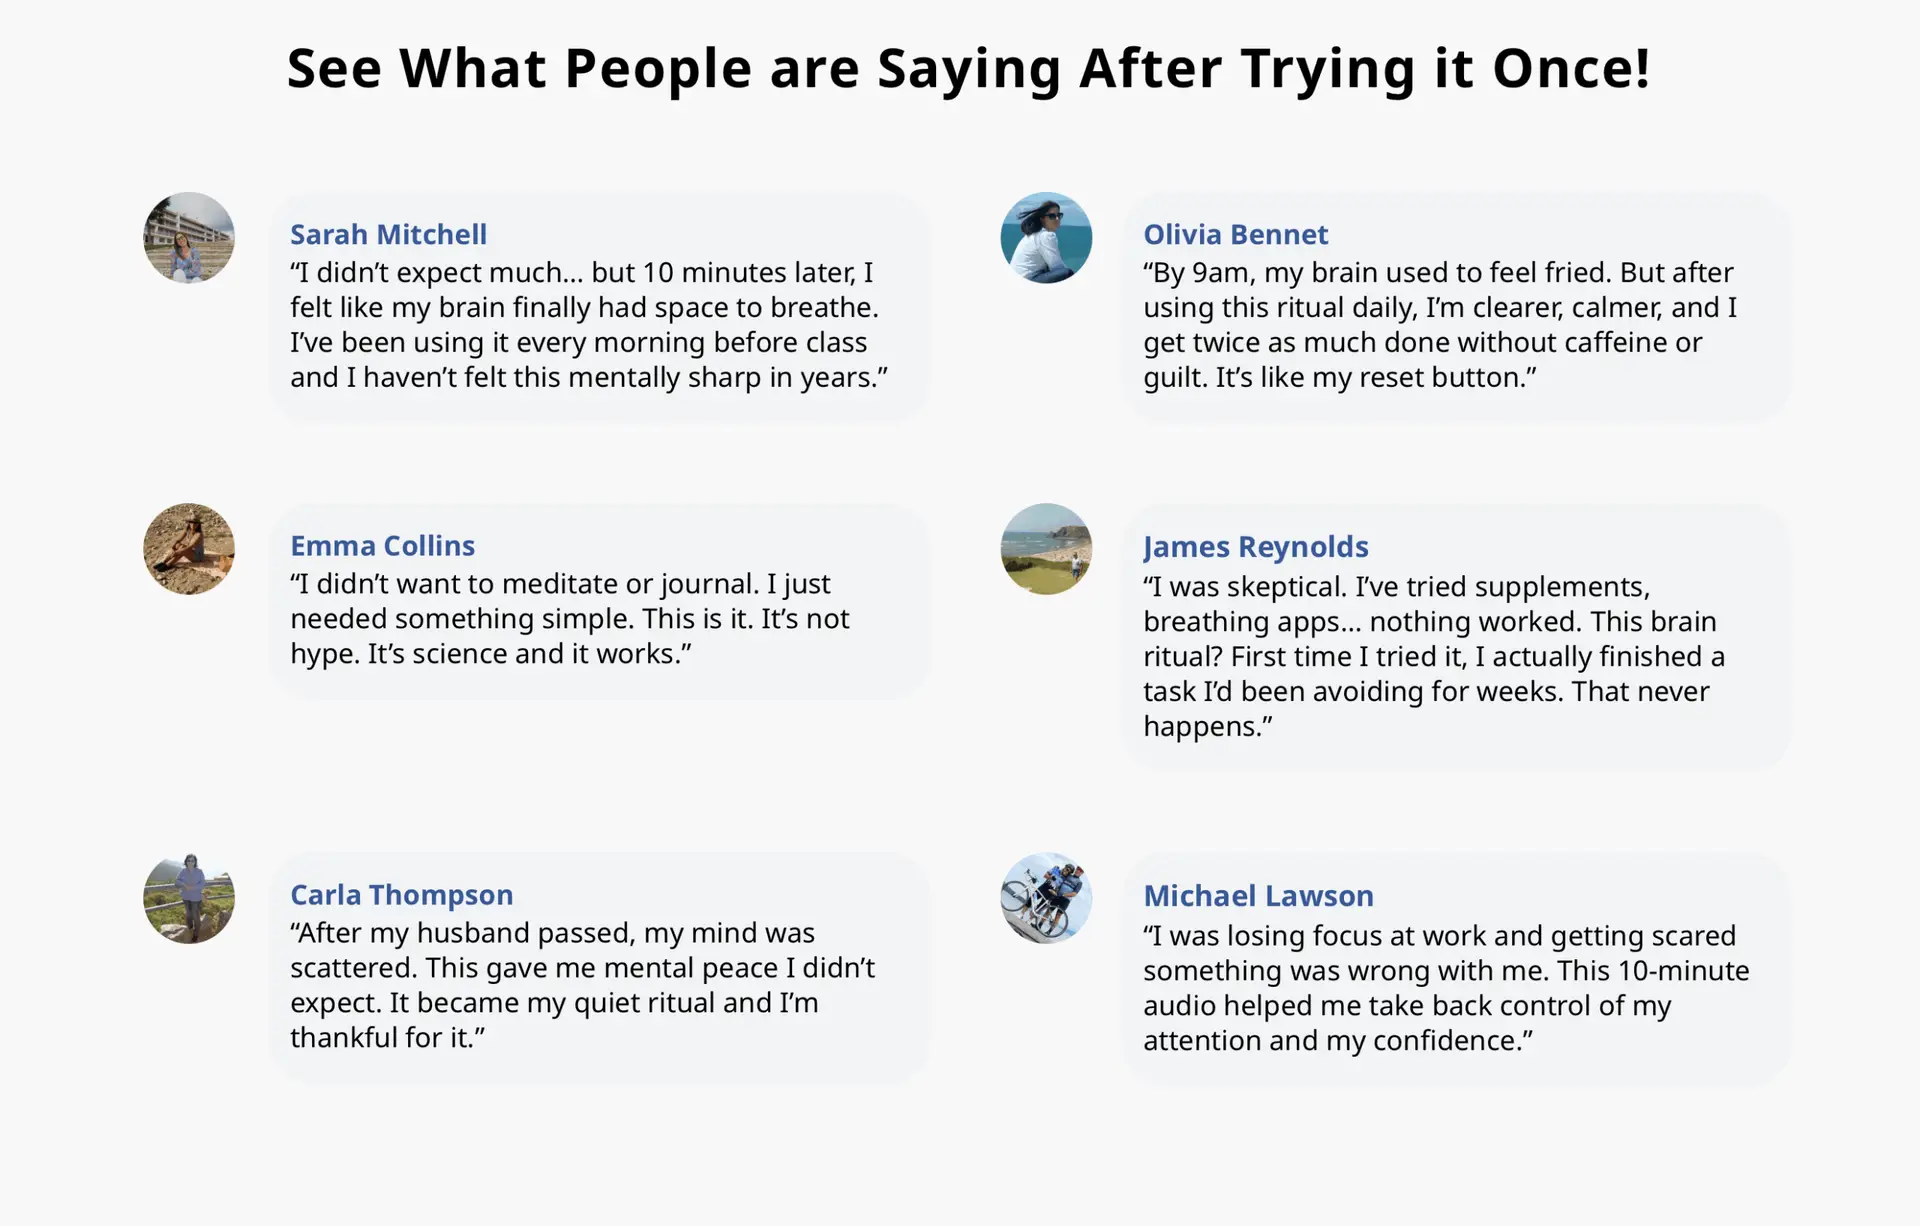The image size is (1920, 1226).
Task: Select the Carla Thompson name heading
Action: pyautogui.click(x=401, y=894)
